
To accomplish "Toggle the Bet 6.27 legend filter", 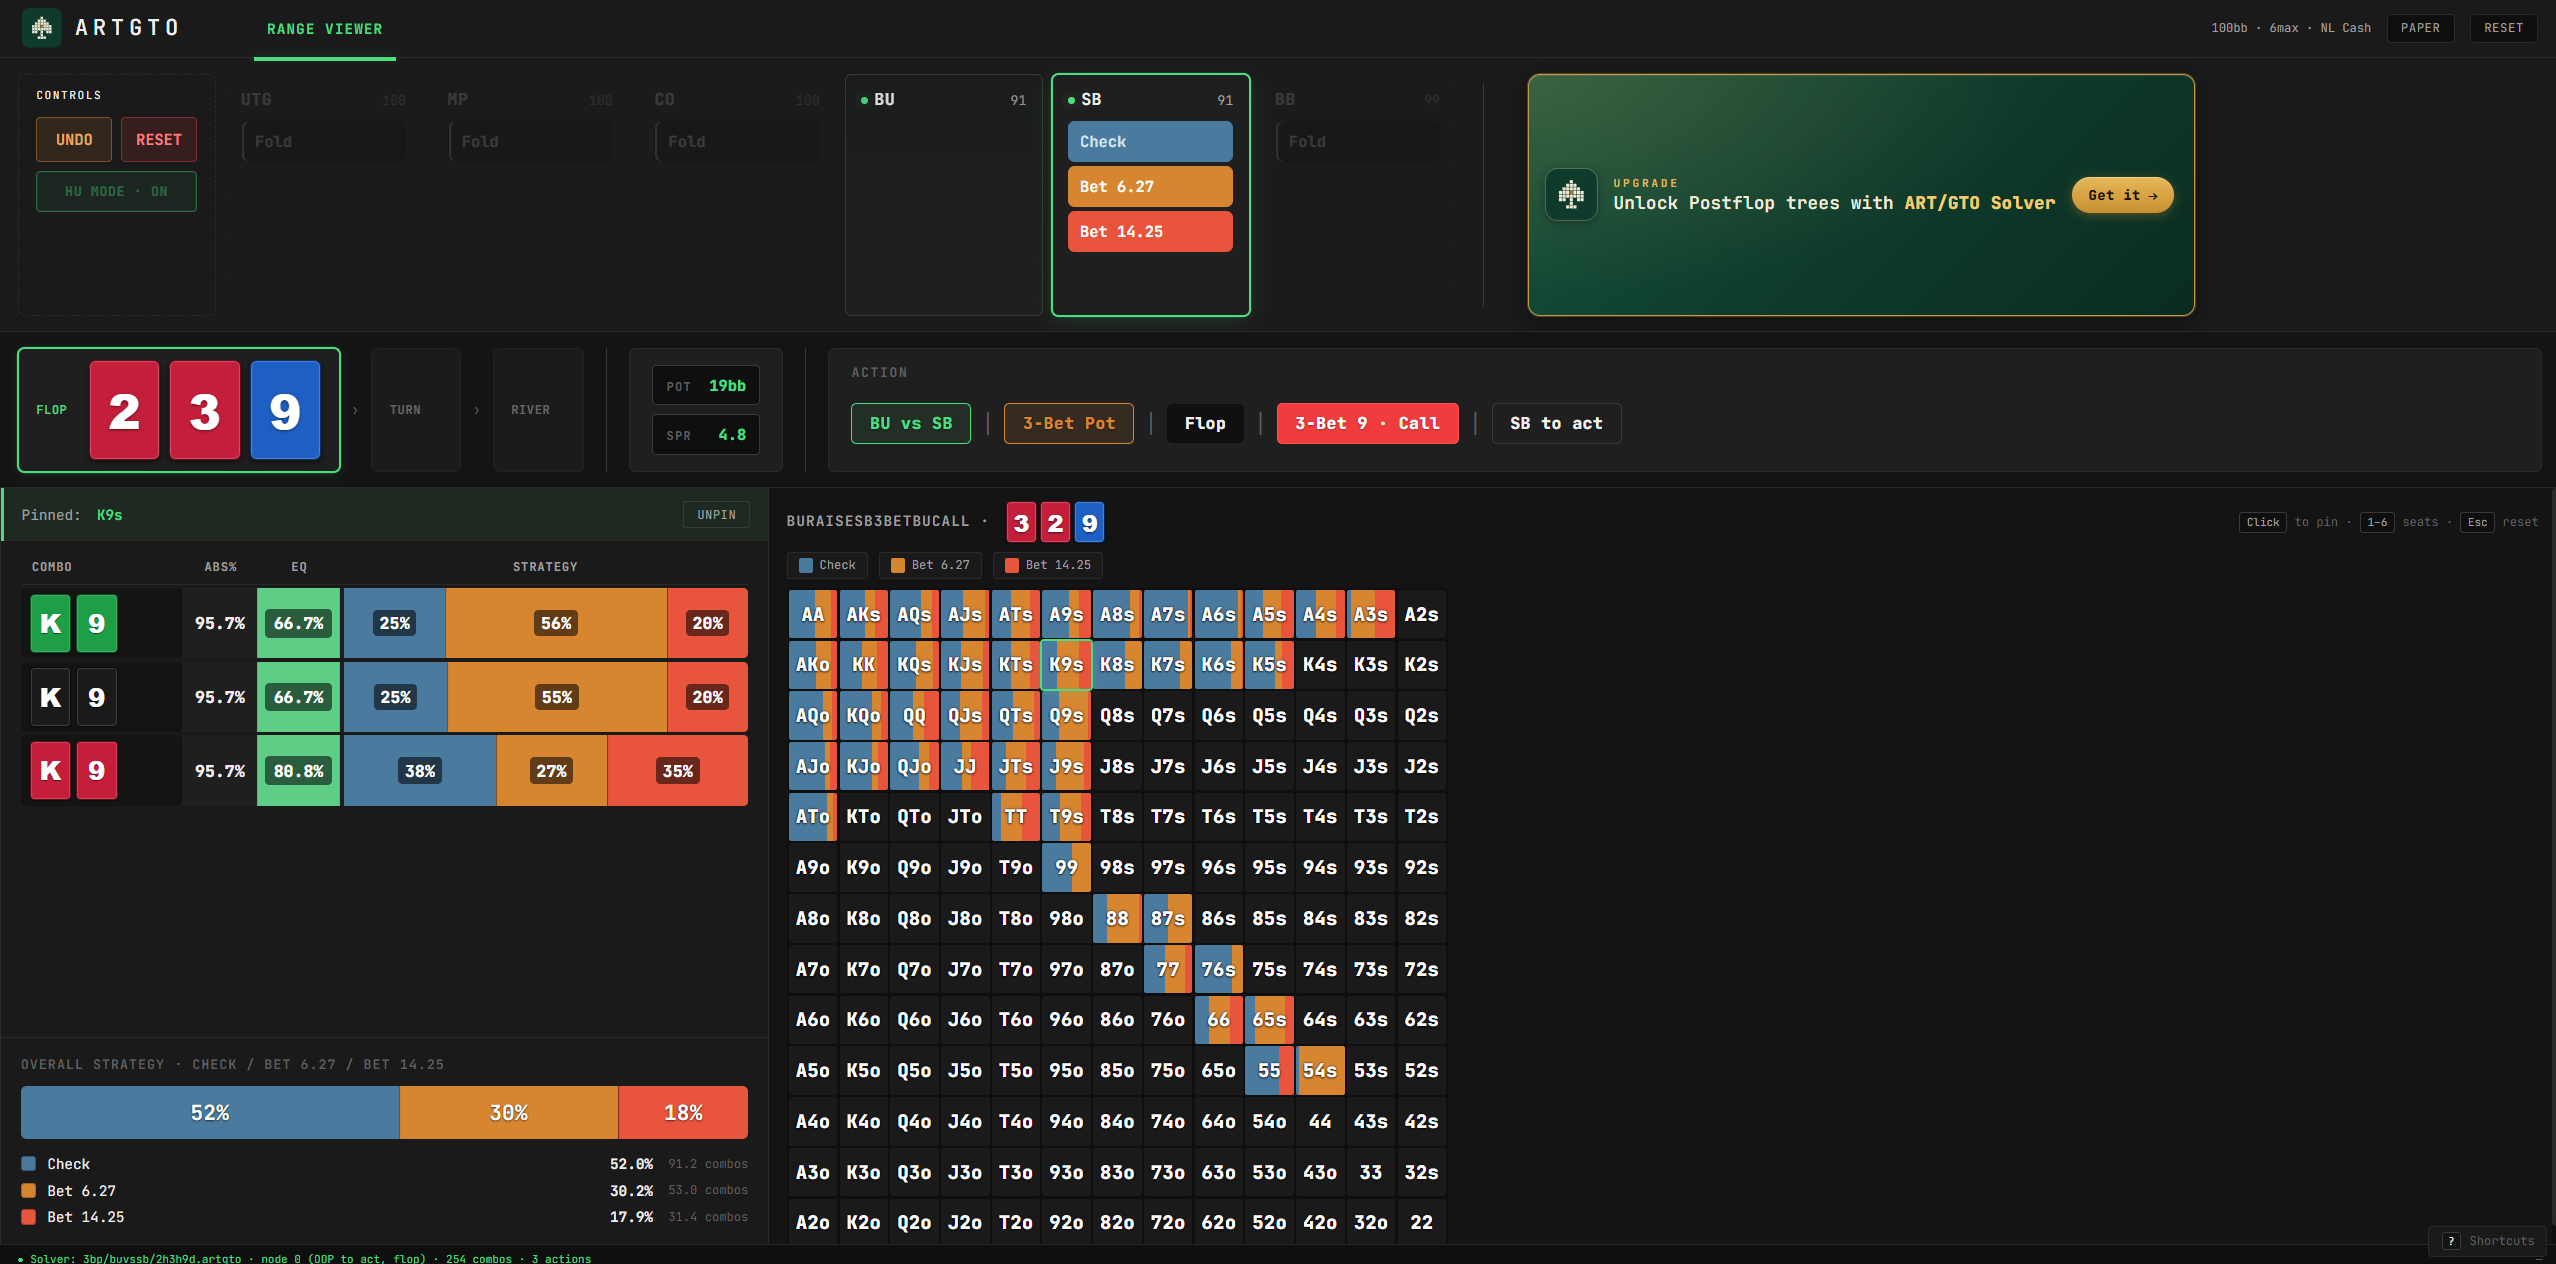I will pos(930,565).
